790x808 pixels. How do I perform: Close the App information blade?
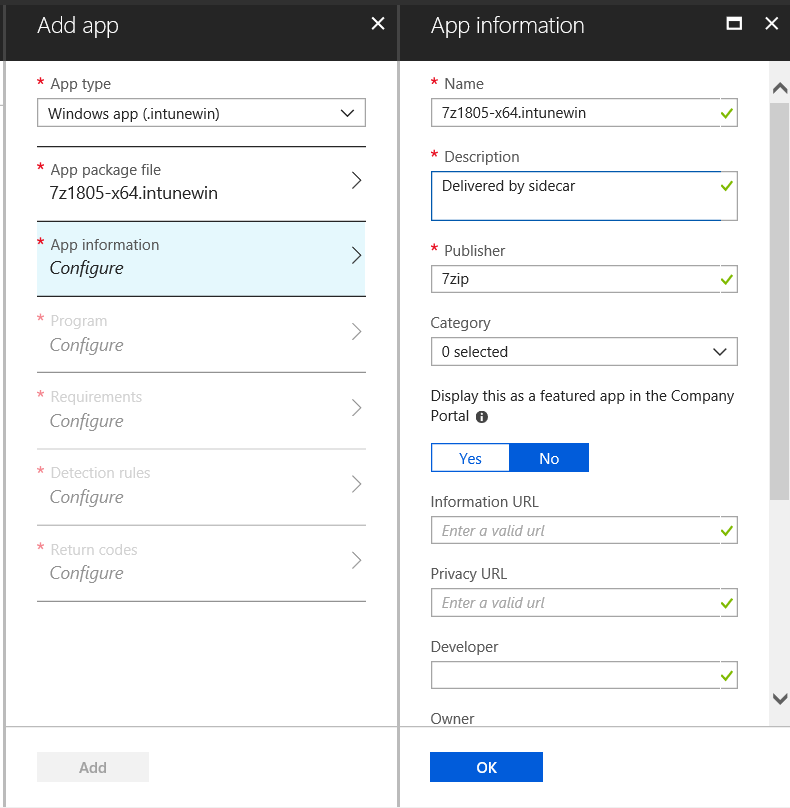pyautogui.click(x=771, y=24)
